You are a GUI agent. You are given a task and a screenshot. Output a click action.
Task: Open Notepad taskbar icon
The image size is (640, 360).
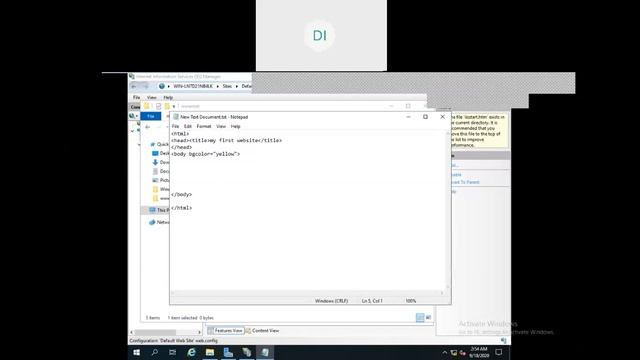[265, 352]
